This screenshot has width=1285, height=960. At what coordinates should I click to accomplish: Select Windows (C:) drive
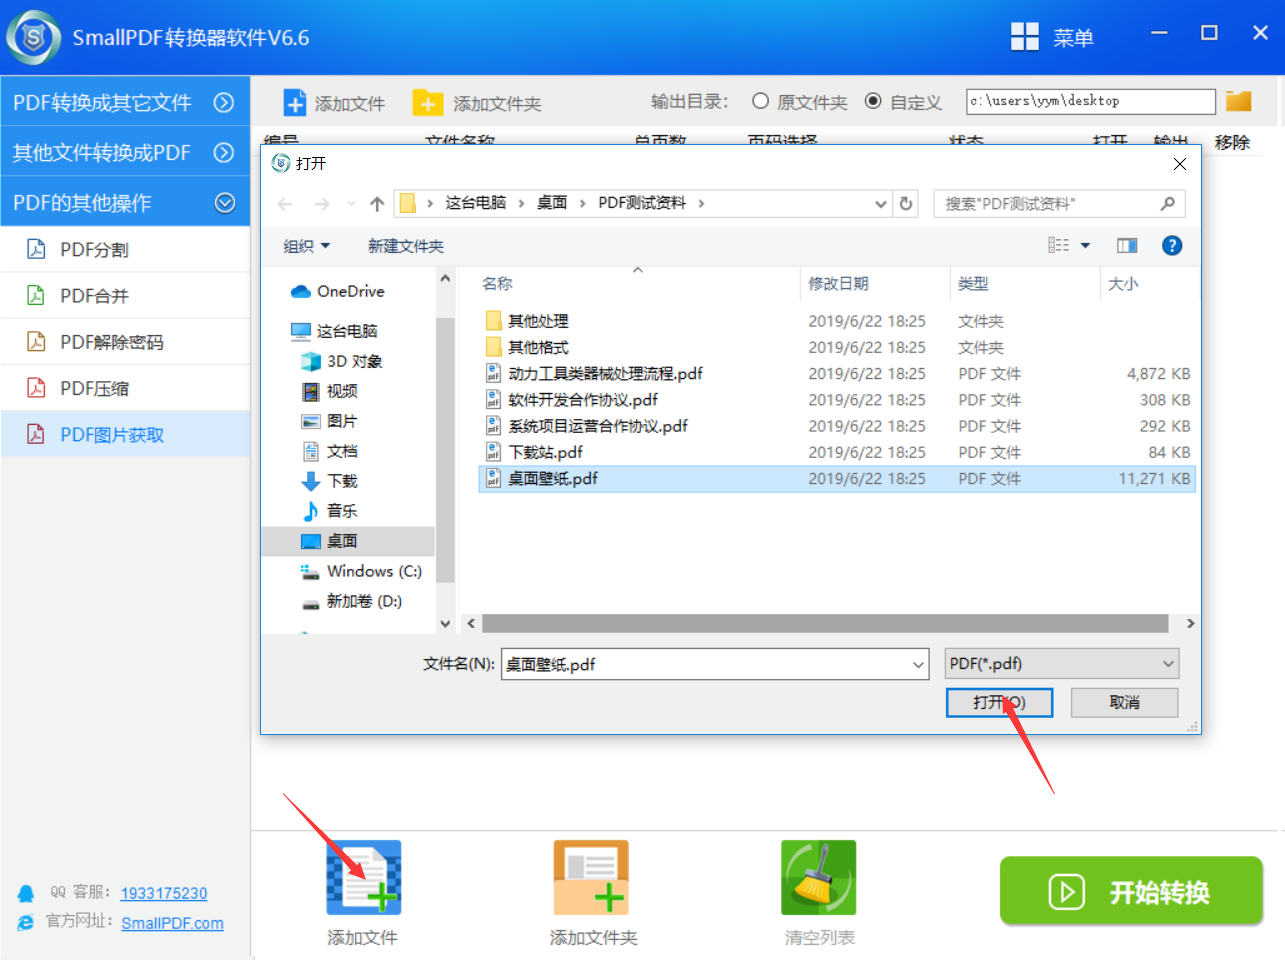point(361,571)
